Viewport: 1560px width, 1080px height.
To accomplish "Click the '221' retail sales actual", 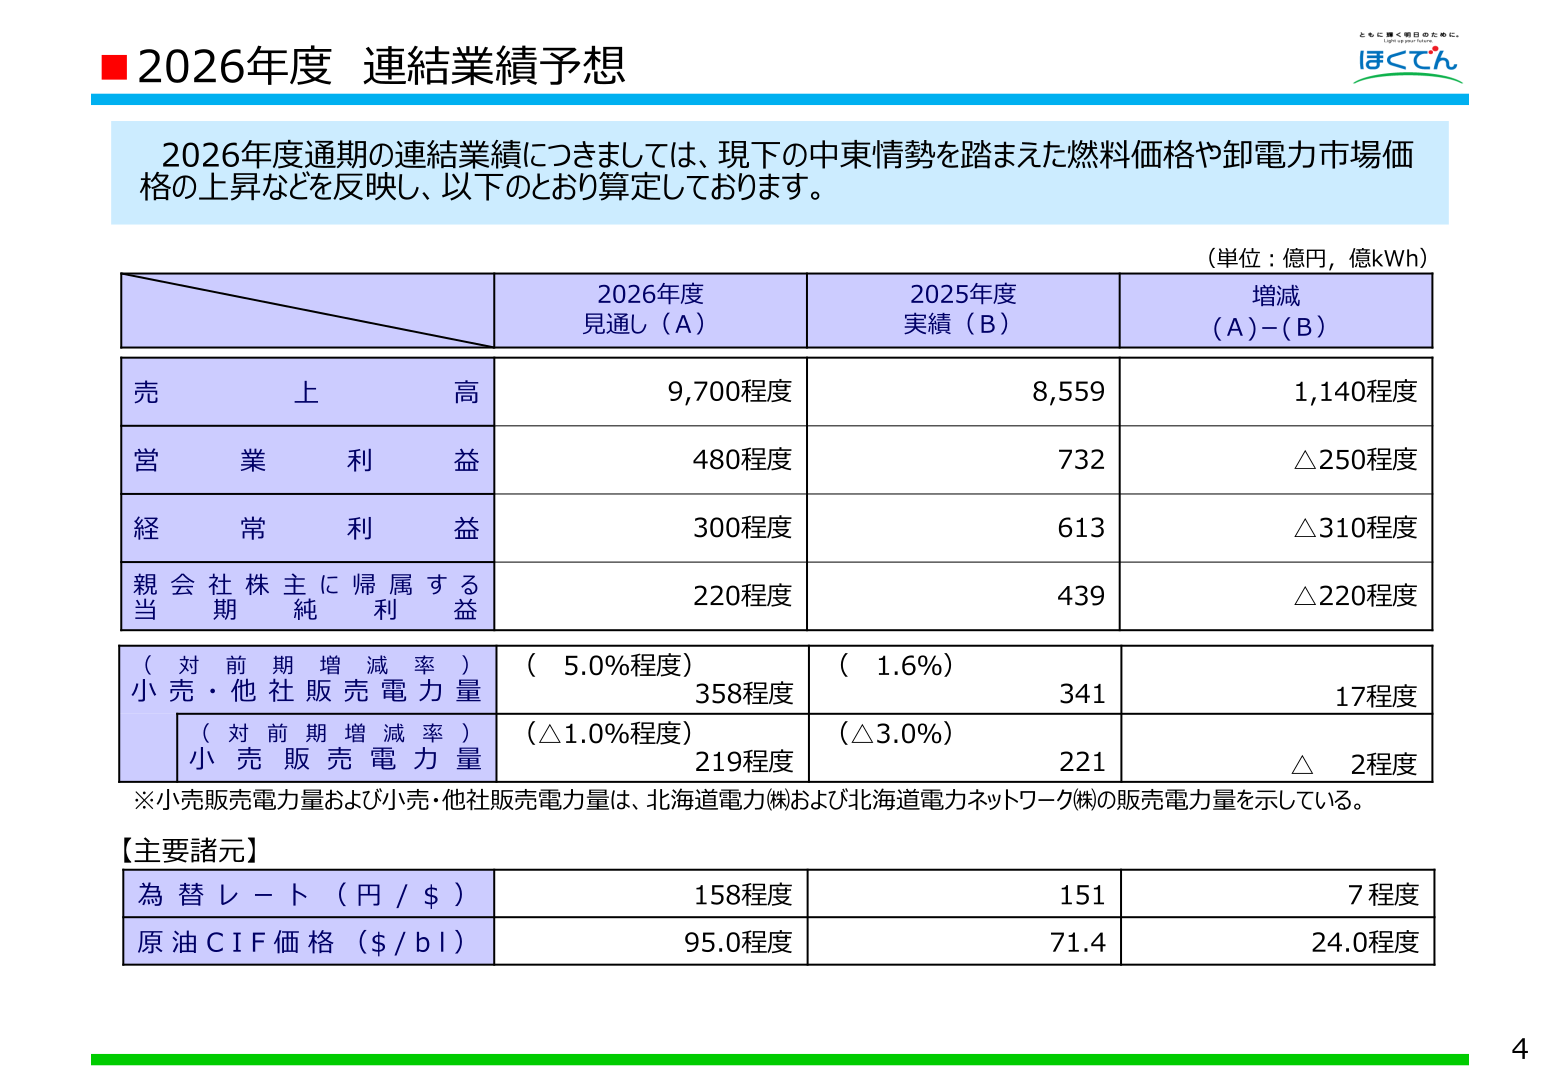I will pos(1082,761).
